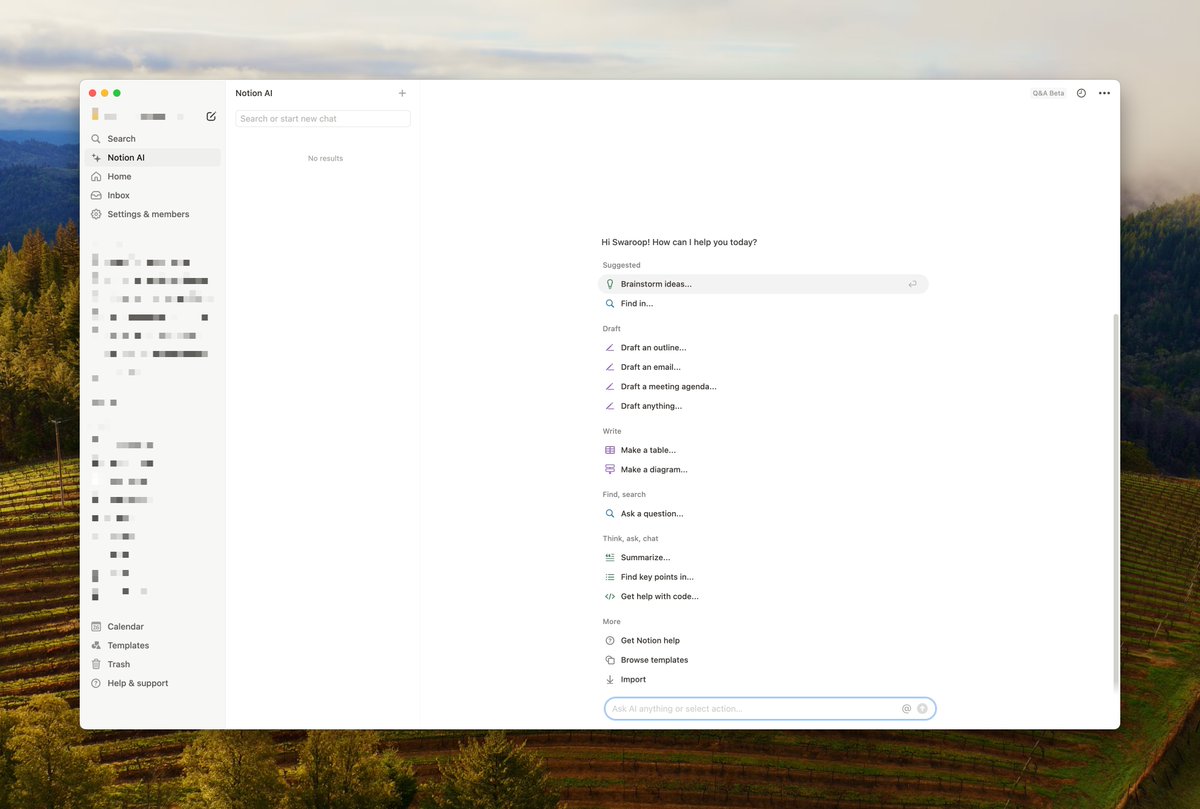Select Brainstorm ideas suggestion
This screenshot has height=809, width=1200.
pos(764,284)
